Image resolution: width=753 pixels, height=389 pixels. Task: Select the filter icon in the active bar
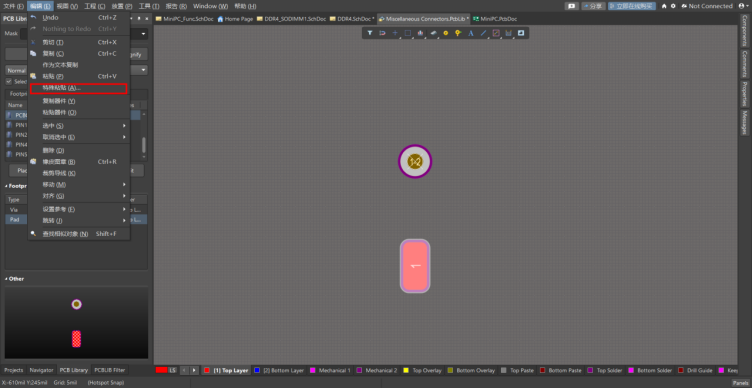coord(370,33)
